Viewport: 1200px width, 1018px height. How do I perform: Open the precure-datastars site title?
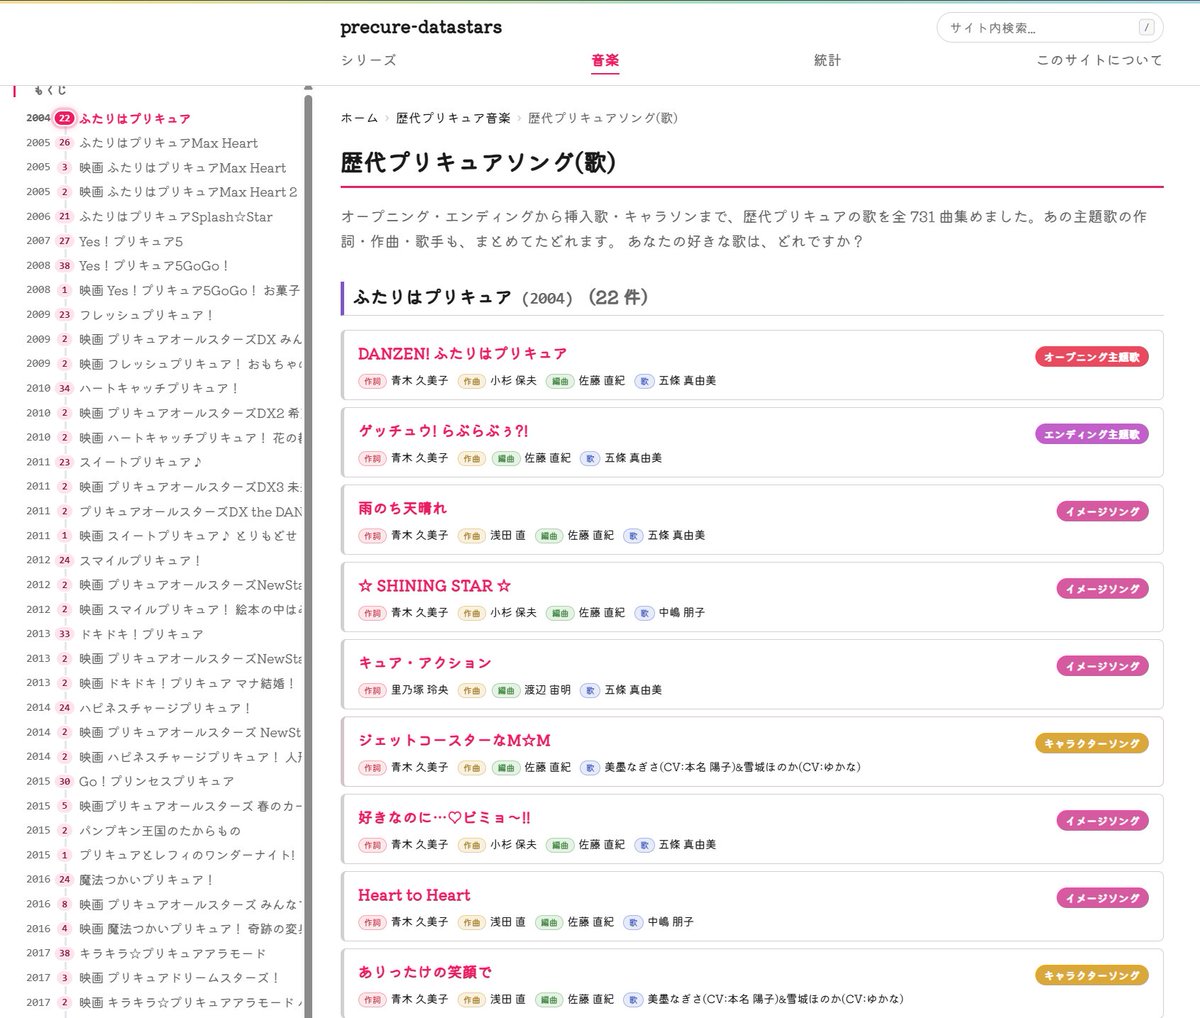click(x=421, y=27)
